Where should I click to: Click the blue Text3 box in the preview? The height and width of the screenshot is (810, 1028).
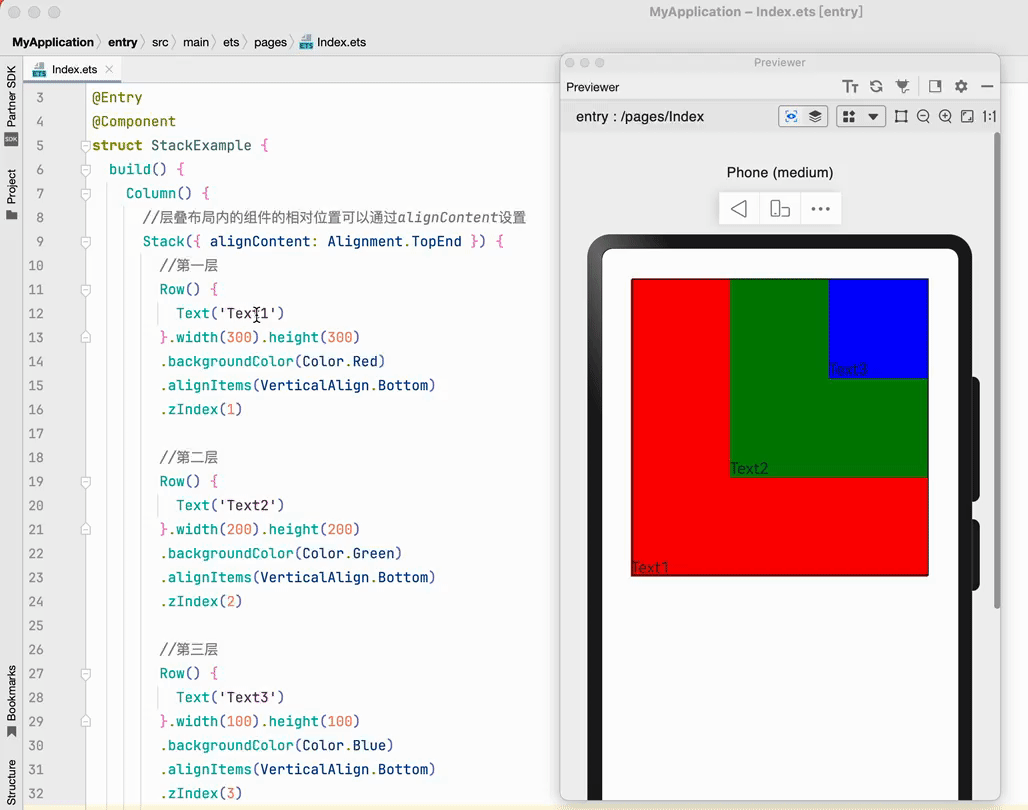[x=879, y=329]
